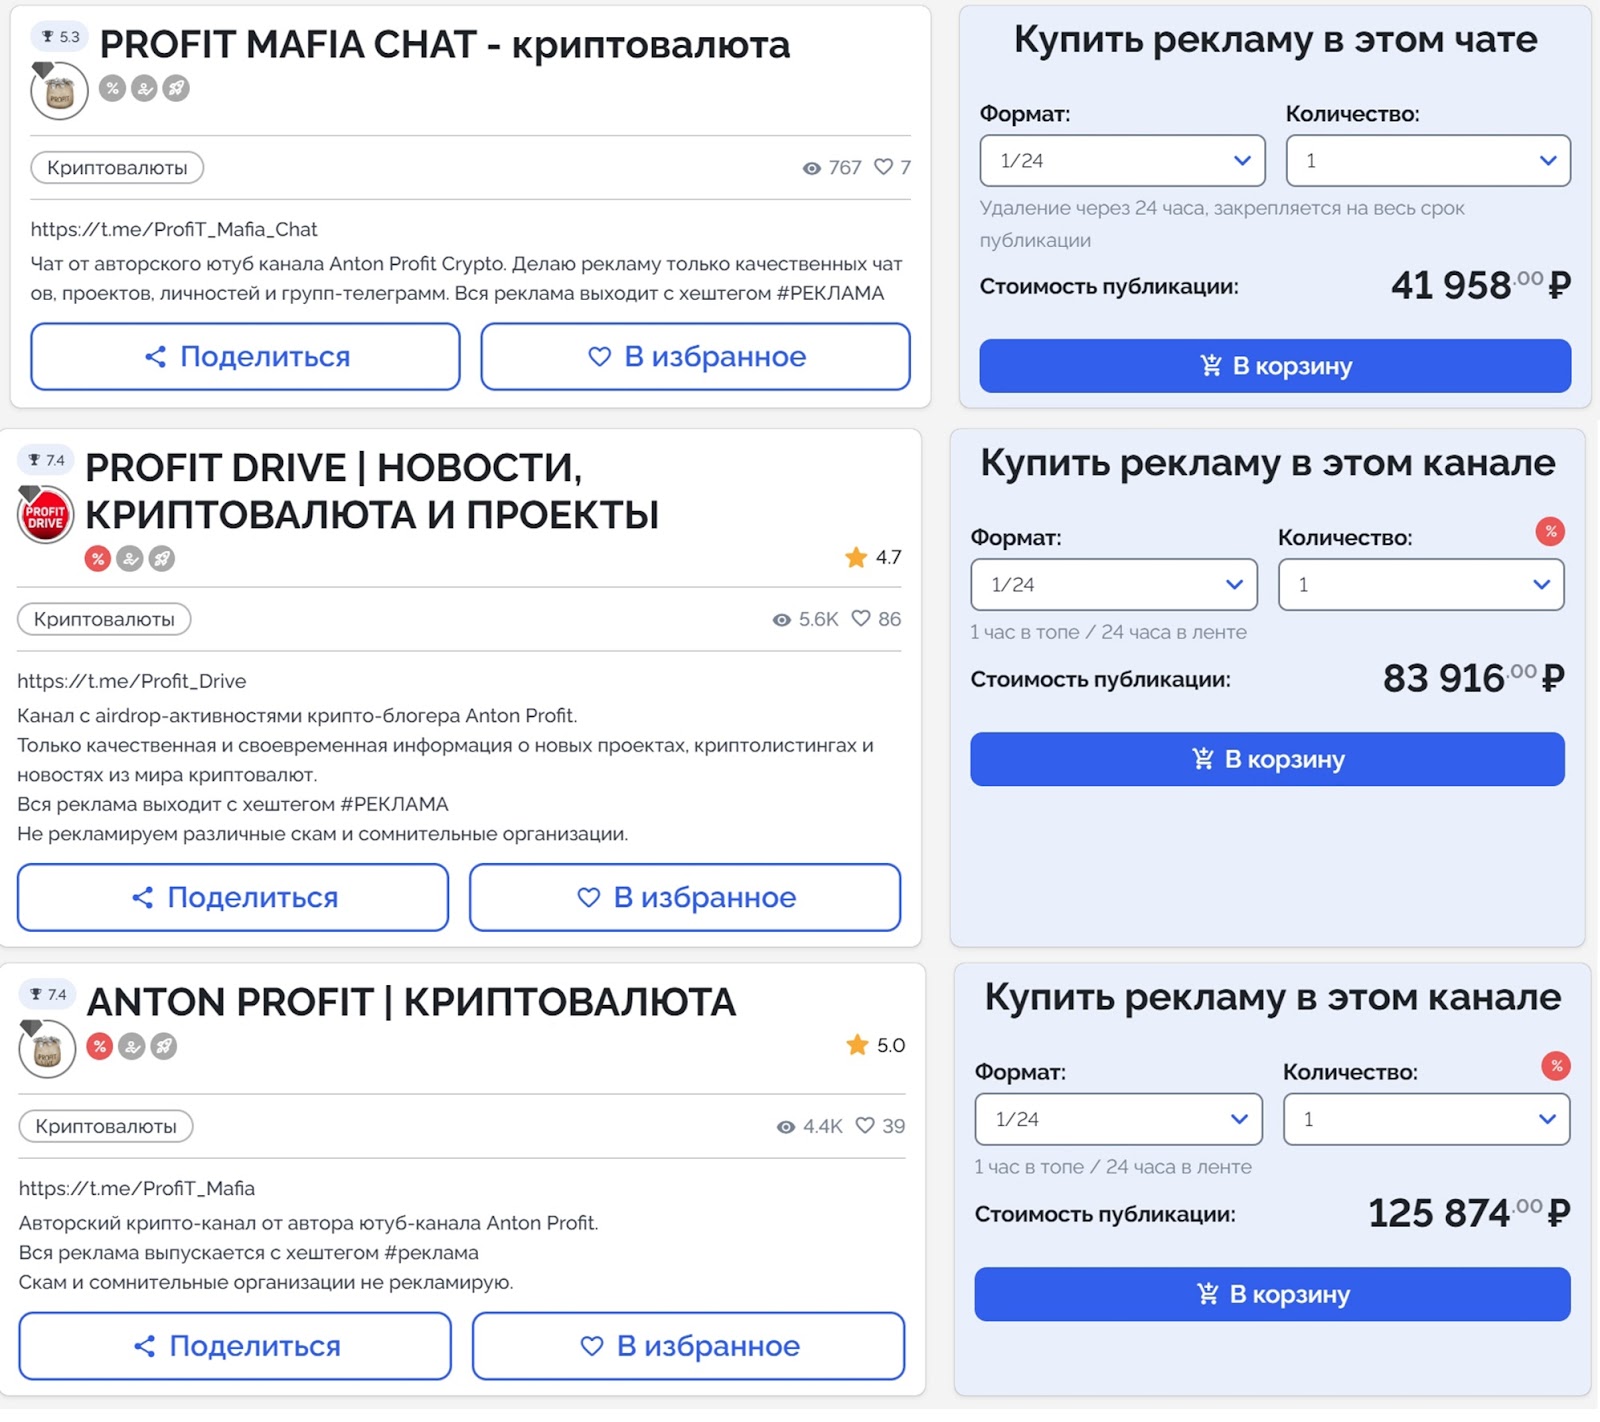Add ANTON PROFIT channel to favorites
Image resolution: width=1600 pixels, height=1422 pixels.
[x=688, y=1346]
